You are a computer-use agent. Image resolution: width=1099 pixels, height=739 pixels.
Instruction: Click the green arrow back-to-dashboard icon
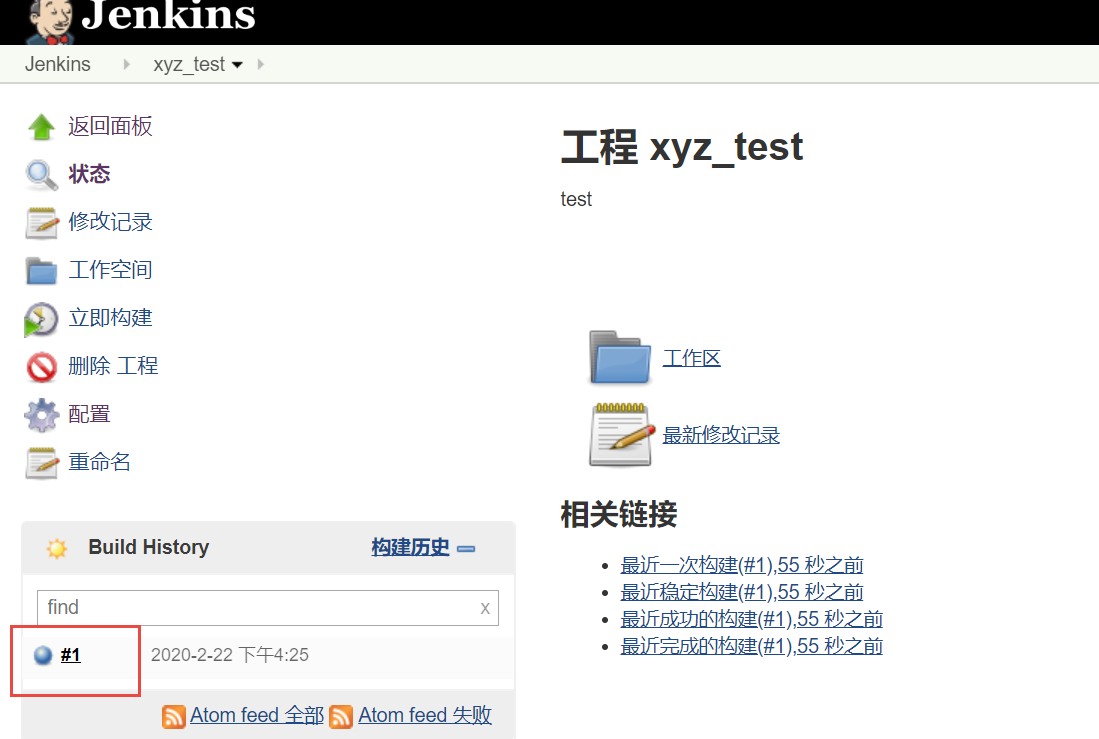click(x=41, y=127)
